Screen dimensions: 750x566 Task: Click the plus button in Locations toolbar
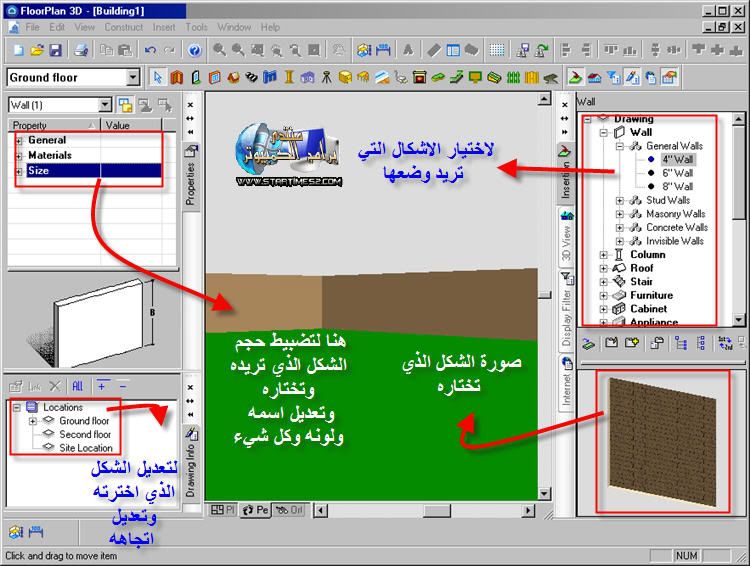[102, 386]
